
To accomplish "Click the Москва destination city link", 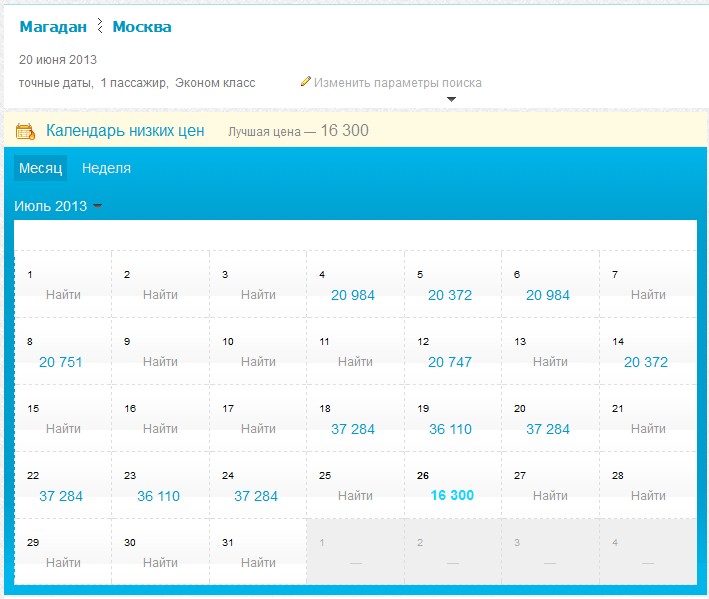I will (x=141, y=27).
